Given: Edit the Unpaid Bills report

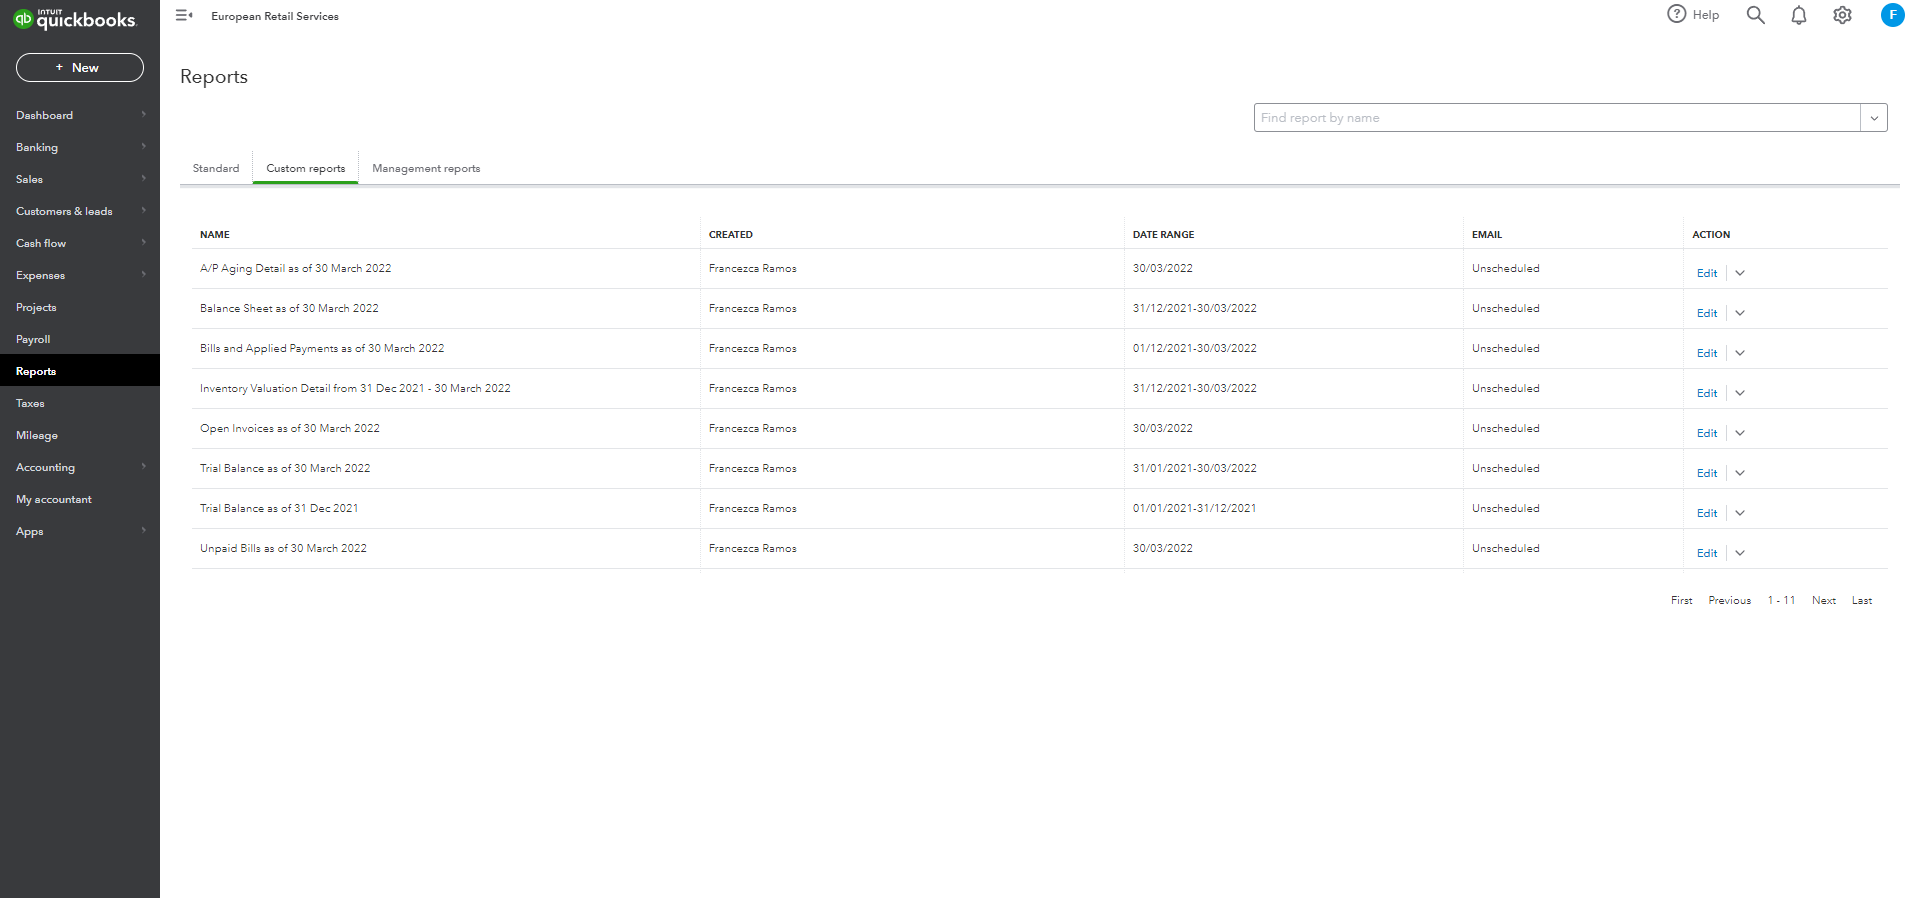Looking at the screenshot, I should pos(1707,553).
